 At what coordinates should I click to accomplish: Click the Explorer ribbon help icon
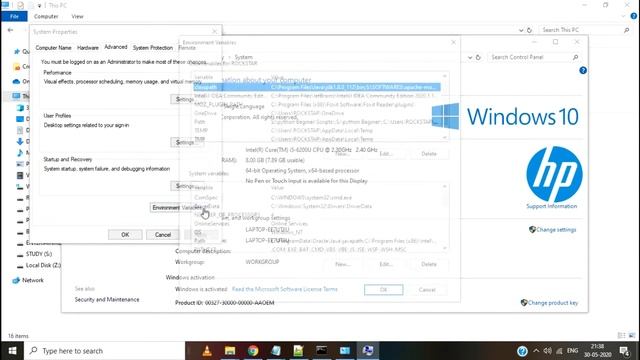click(634, 16)
